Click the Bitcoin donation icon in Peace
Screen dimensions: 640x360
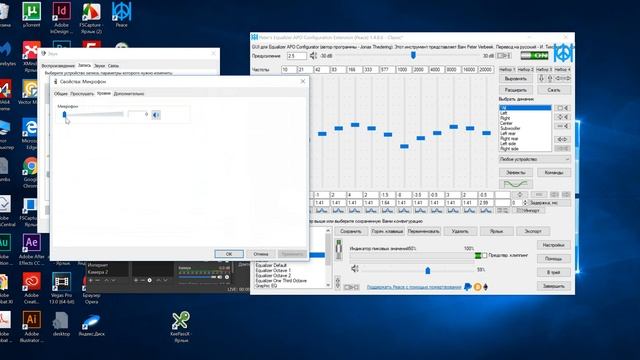(x=477, y=287)
